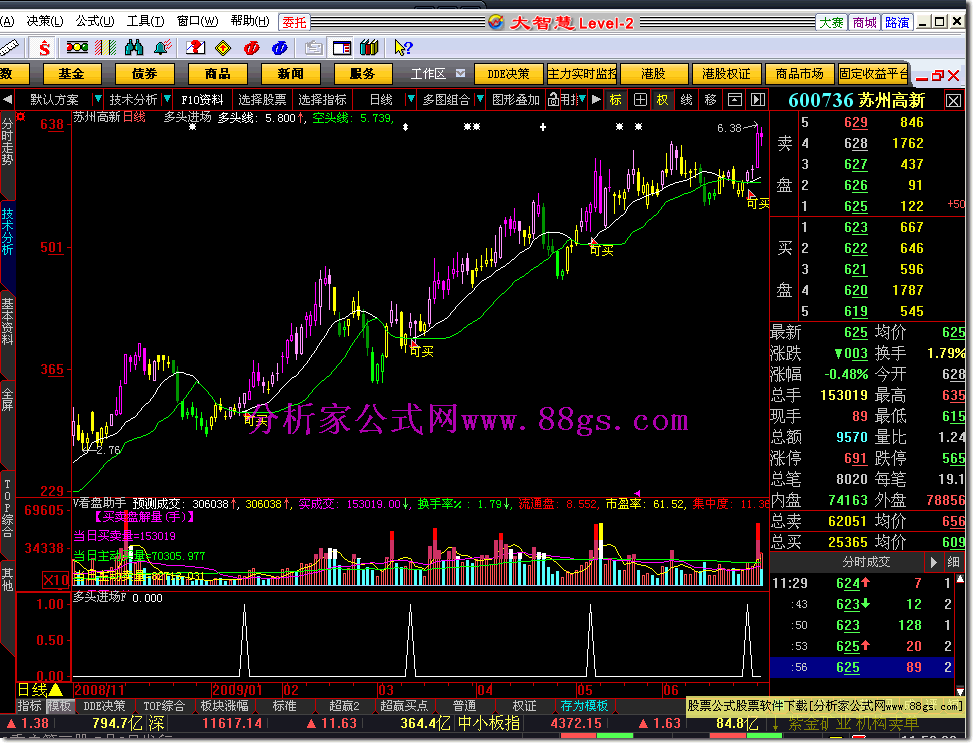
Task: Click the colored stripes toolbar icon
Action: tap(106, 48)
